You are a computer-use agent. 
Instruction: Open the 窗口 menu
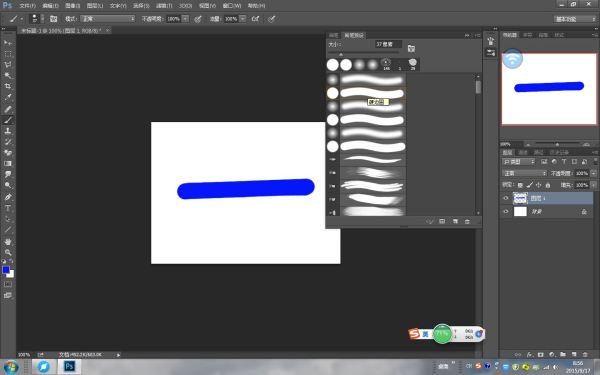pyautogui.click(x=232, y=6)
